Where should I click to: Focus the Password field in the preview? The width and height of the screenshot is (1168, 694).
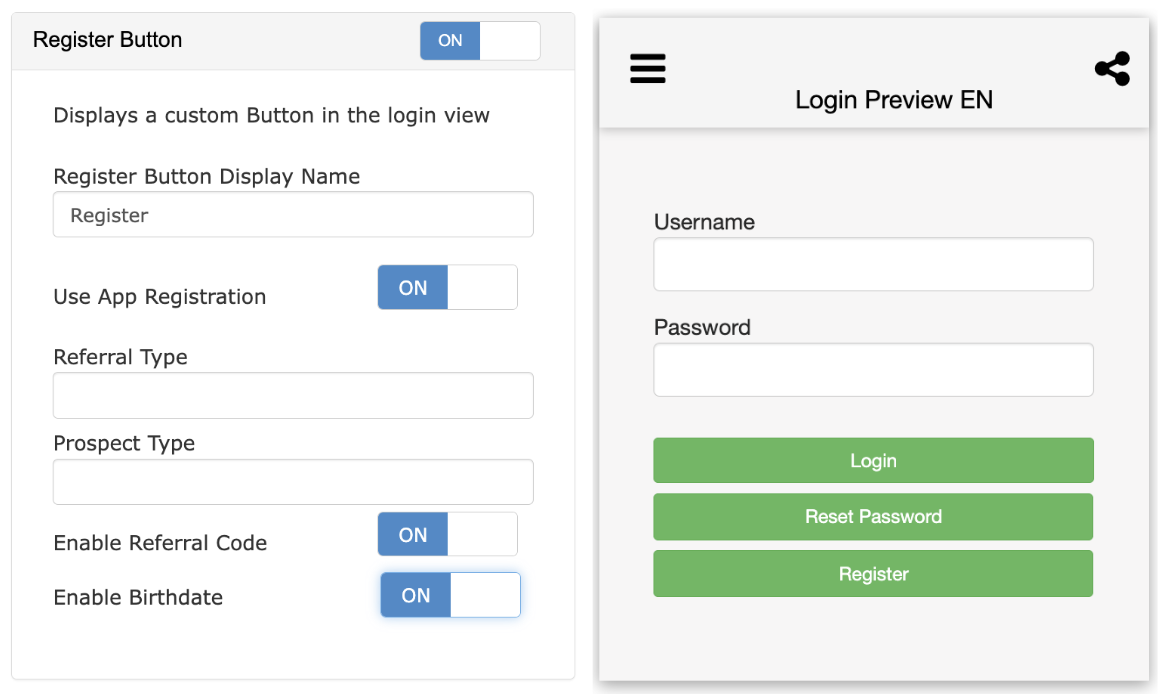[x=873, y=370]
